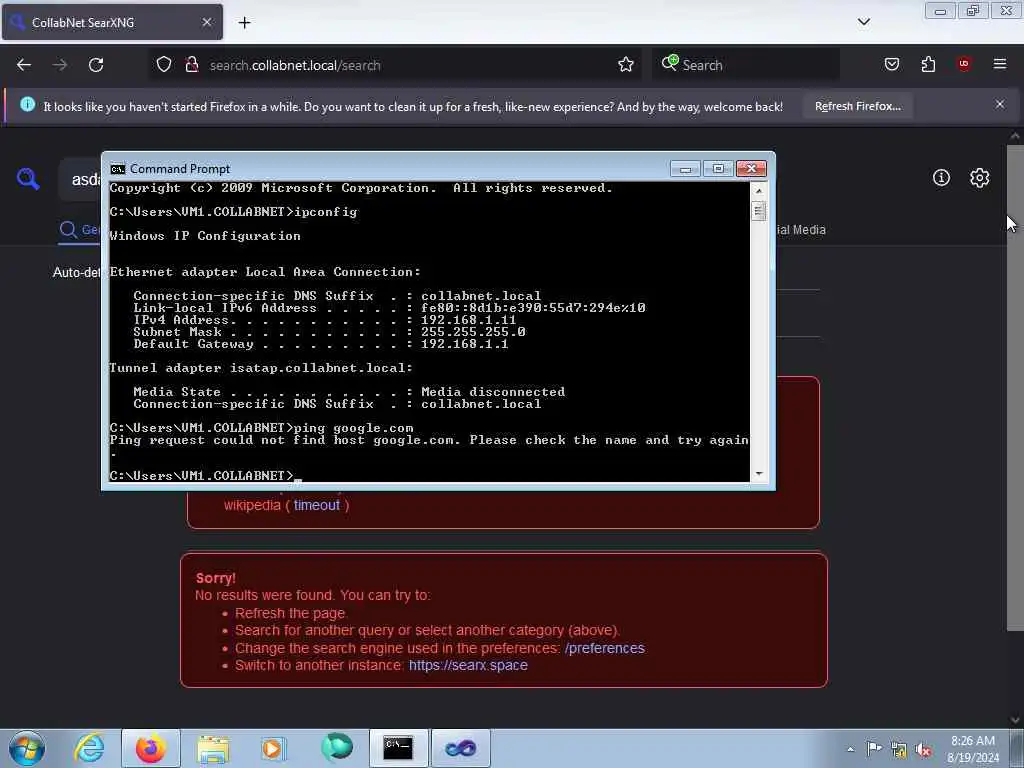Screen dimensions: 1024x768
Task: Click the Auto-detect language selector
Action: [x=77, y=272]
